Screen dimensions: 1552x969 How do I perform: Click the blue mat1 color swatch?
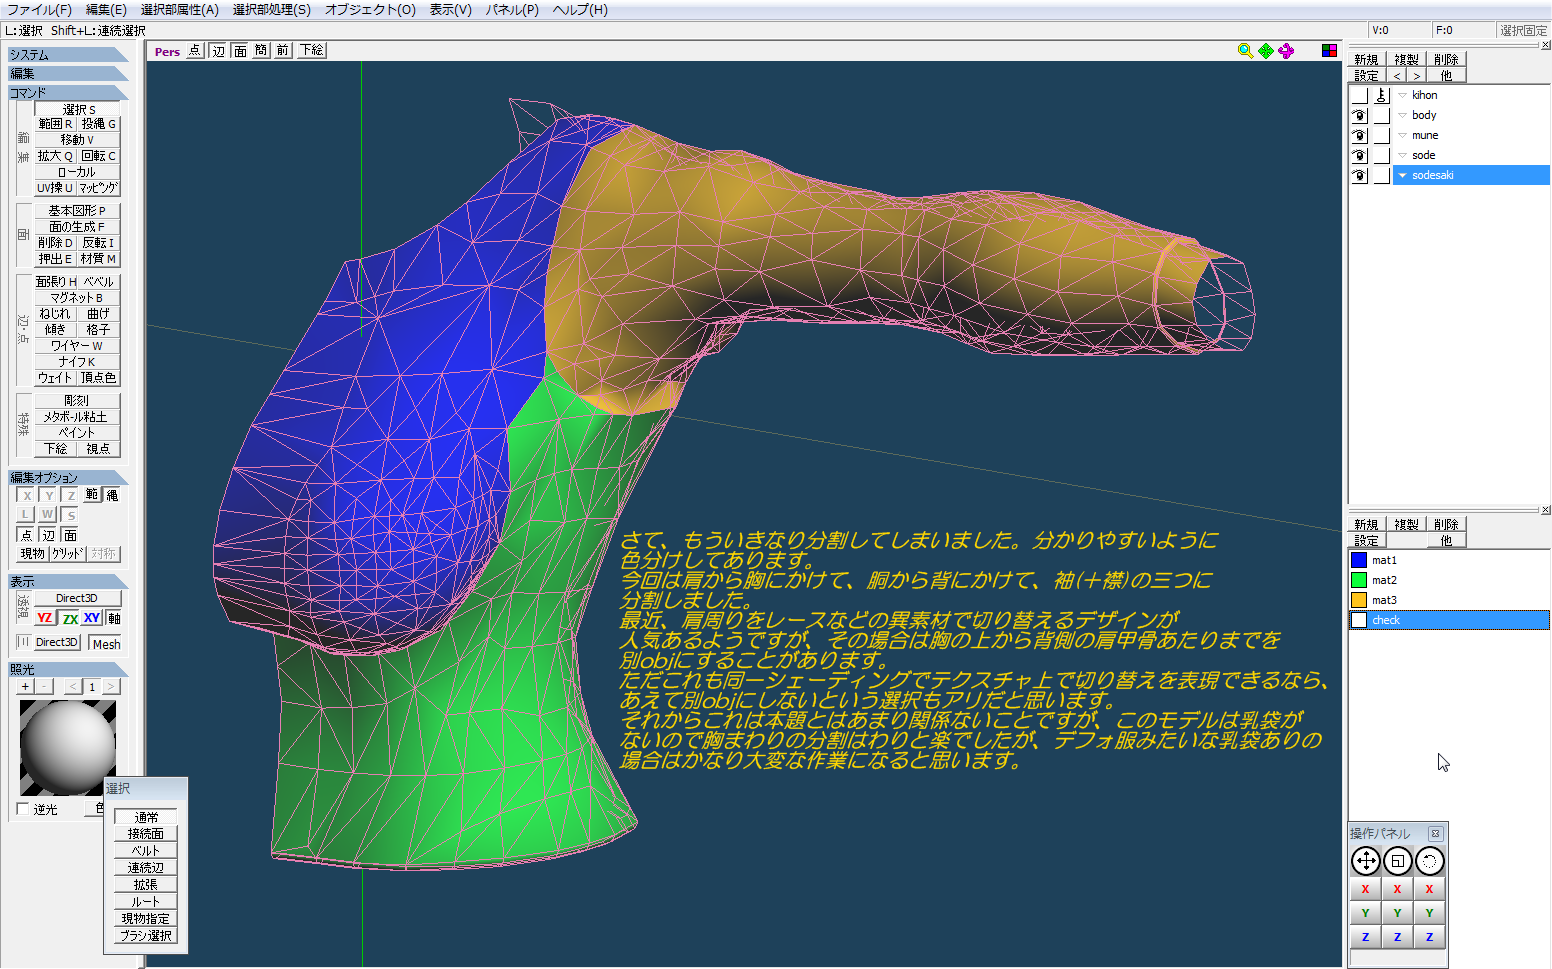point(1359,560)
